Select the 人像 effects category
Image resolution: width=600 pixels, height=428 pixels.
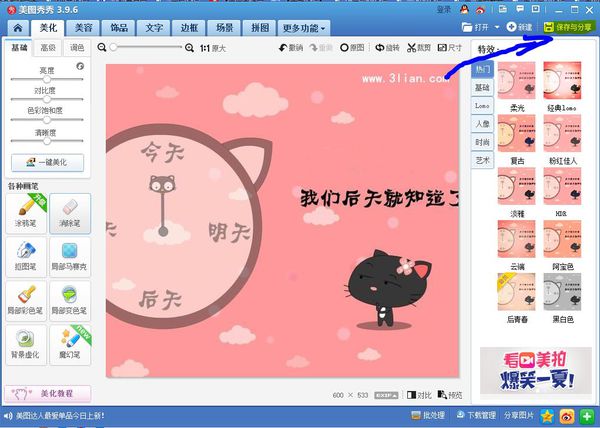point(482,124)
